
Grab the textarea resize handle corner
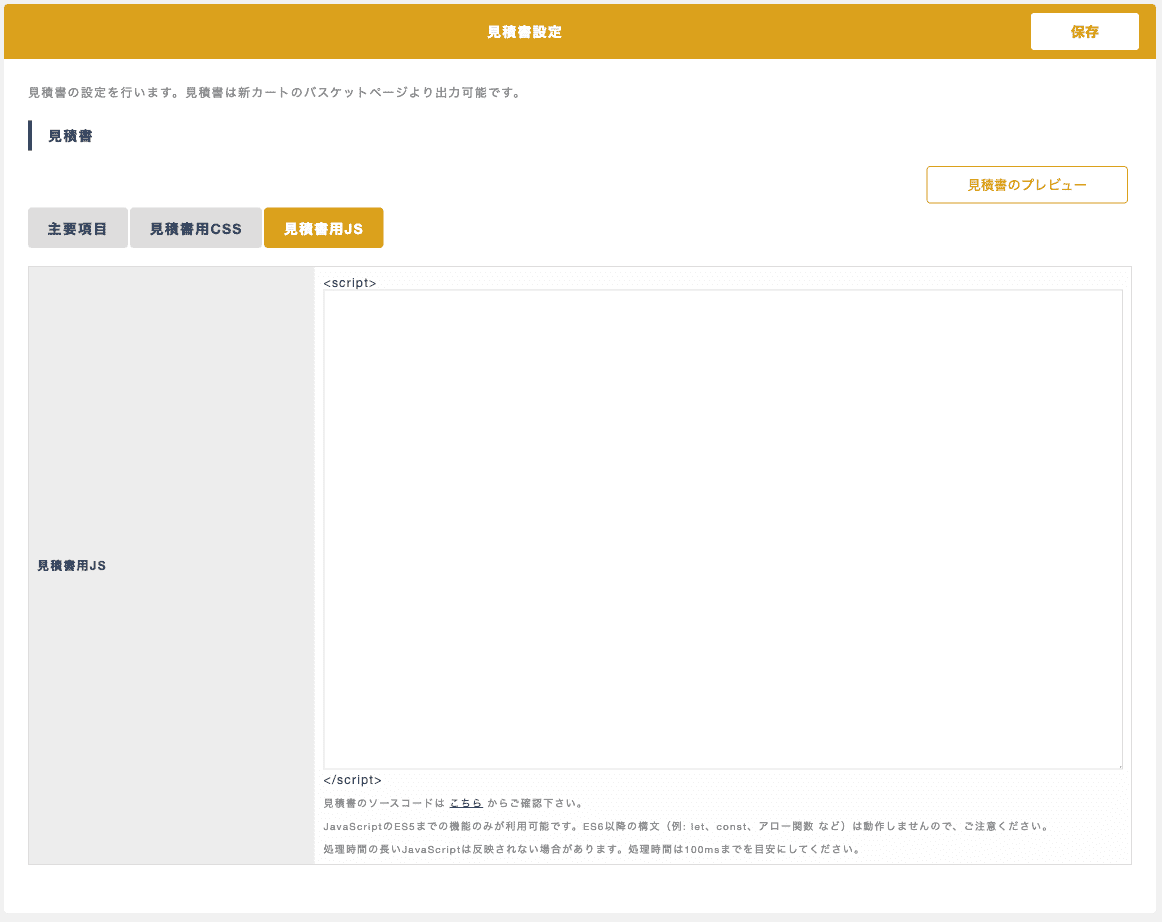[1119, 765]
